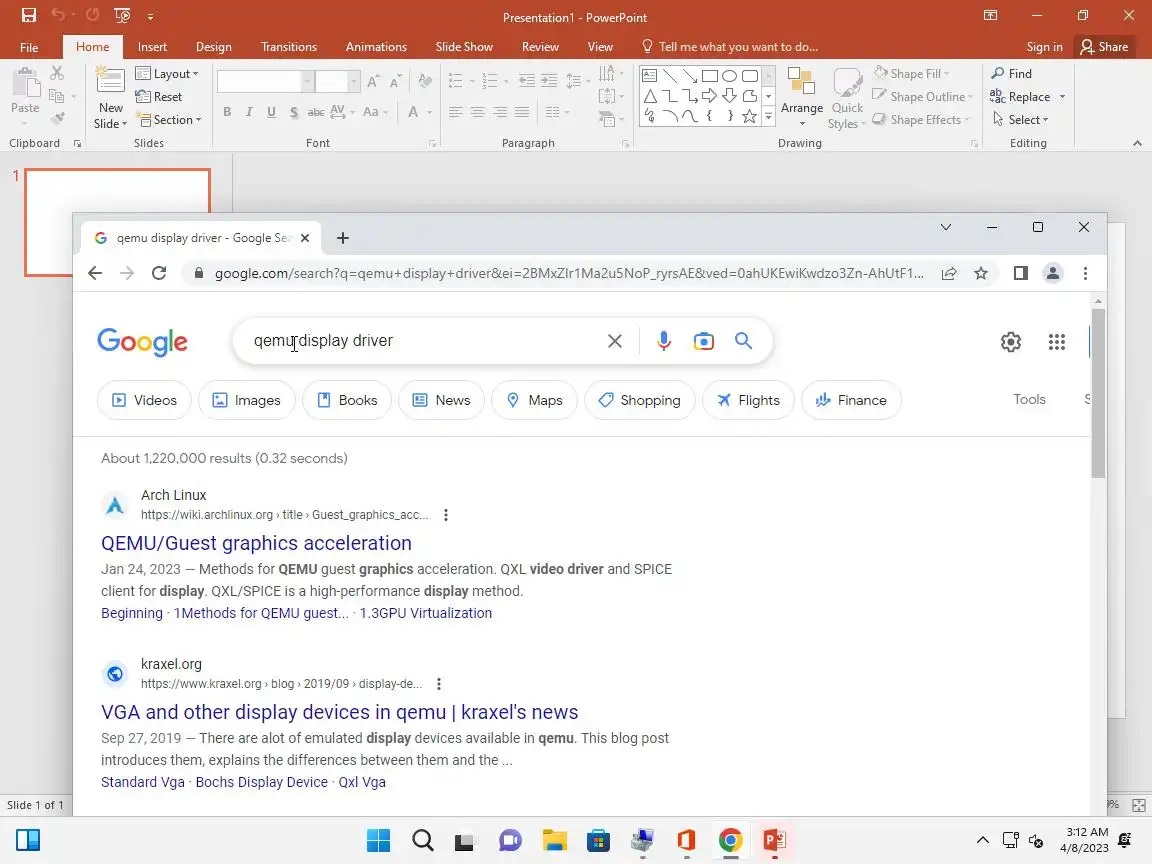Click the Chrome back arrow

(x=95, y=273)
